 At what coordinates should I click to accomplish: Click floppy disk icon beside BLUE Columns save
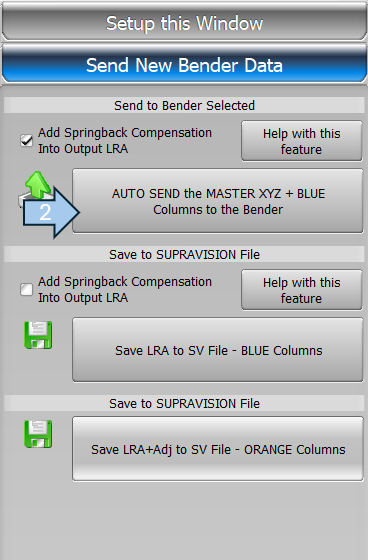point(38,335)
